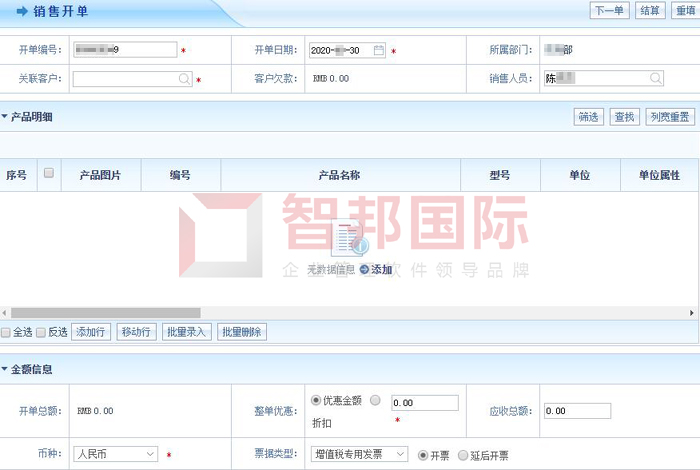
Task: Open the calendar picker for 开单日期
Action: click(379, 50)
